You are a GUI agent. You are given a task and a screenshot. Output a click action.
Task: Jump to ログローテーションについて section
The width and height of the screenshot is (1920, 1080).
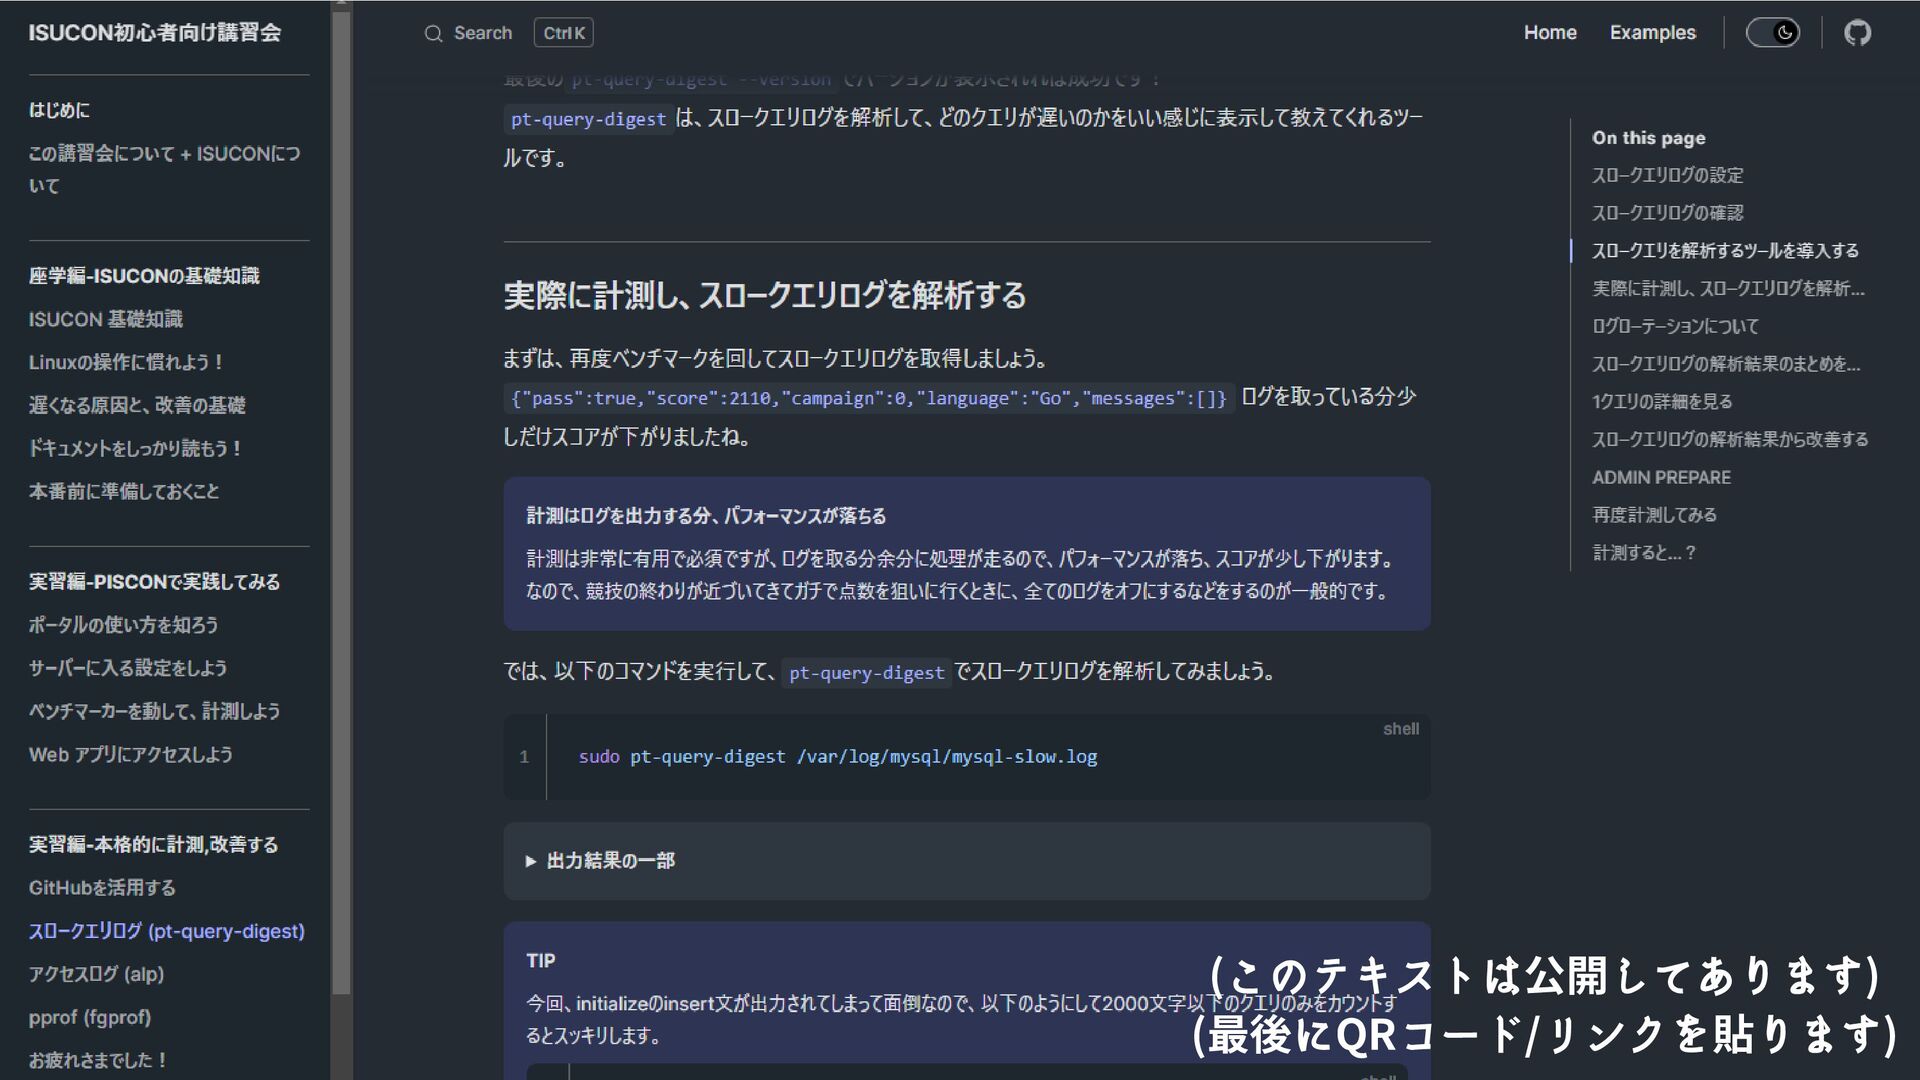point(1675,326)
